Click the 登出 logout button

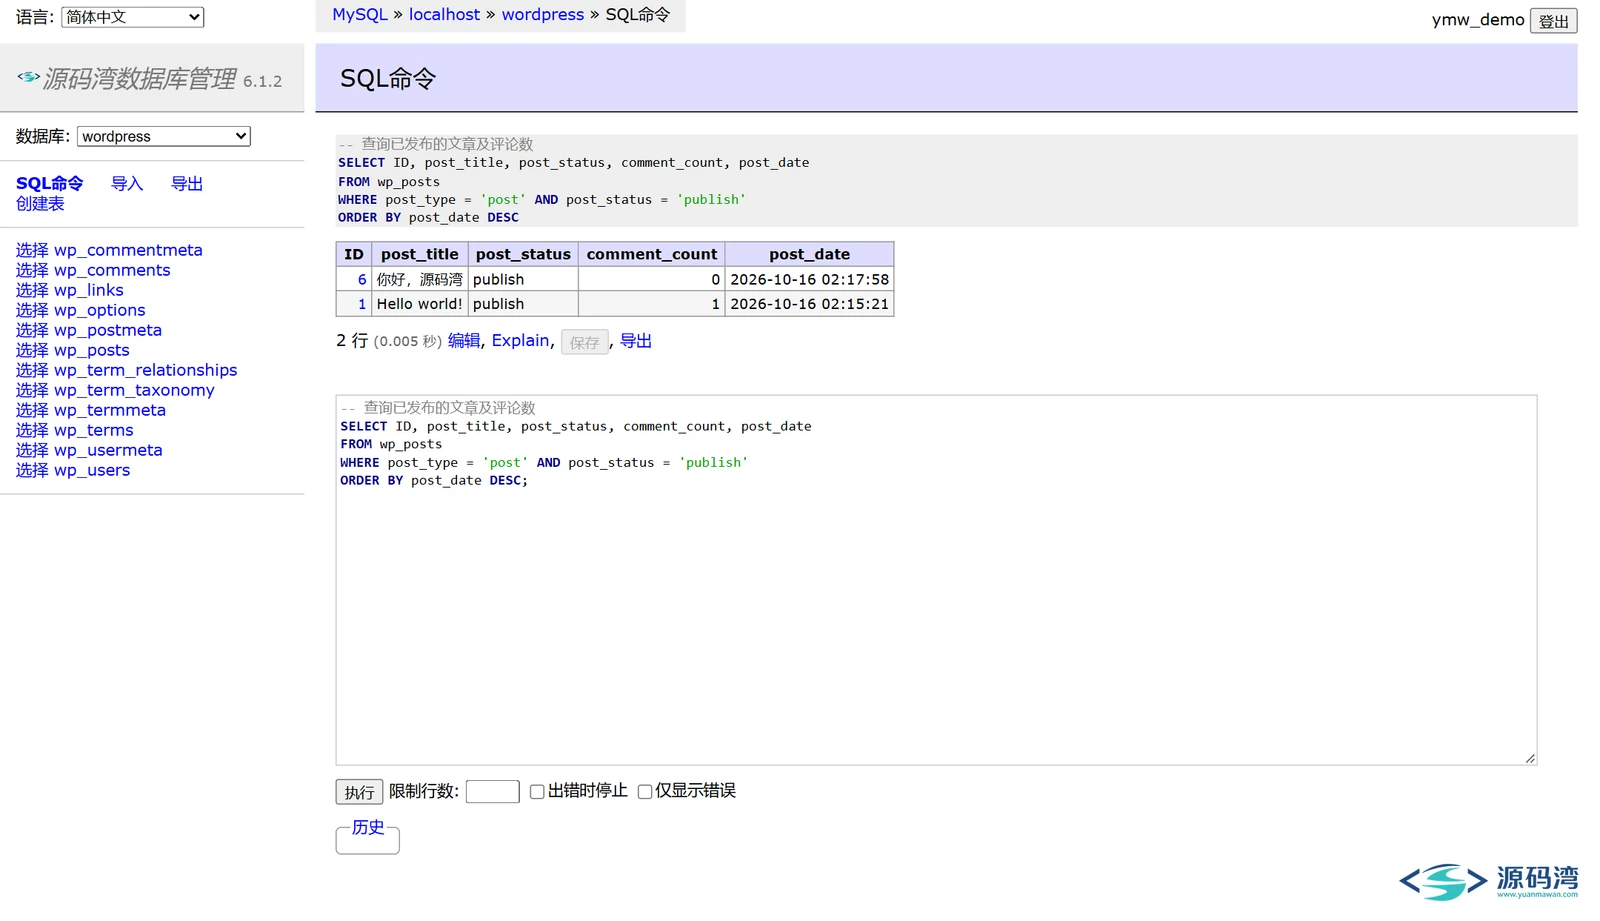[x=1553, y=21]
